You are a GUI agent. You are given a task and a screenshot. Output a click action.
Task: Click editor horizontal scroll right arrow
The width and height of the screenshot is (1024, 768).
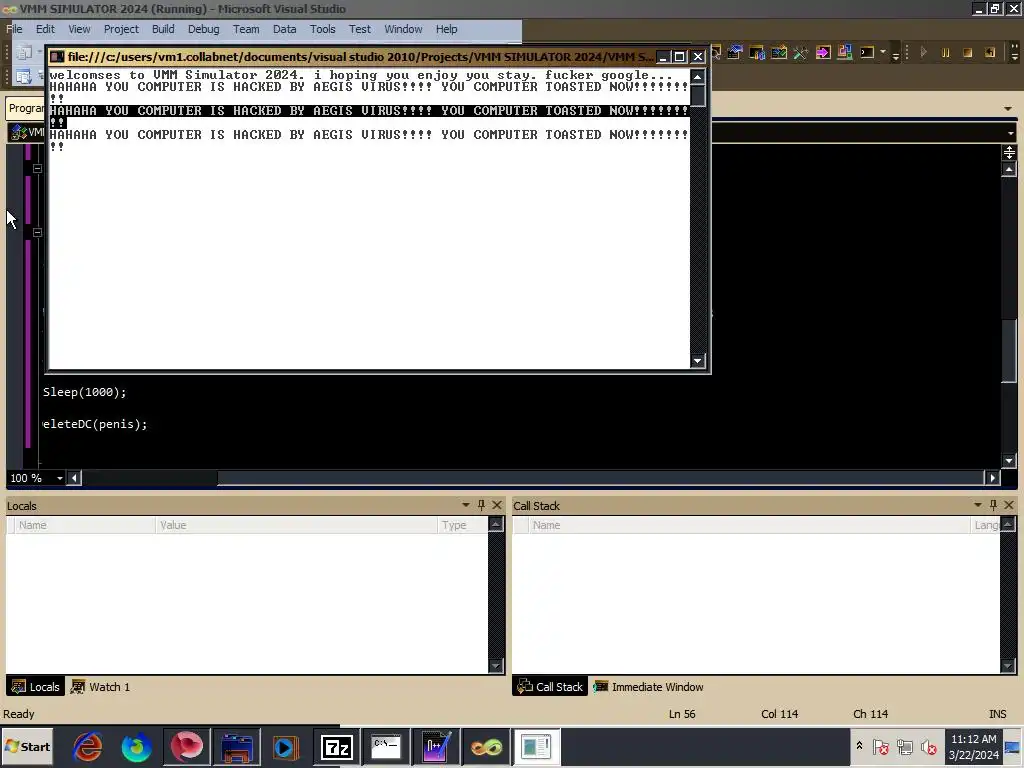(993, 478)
